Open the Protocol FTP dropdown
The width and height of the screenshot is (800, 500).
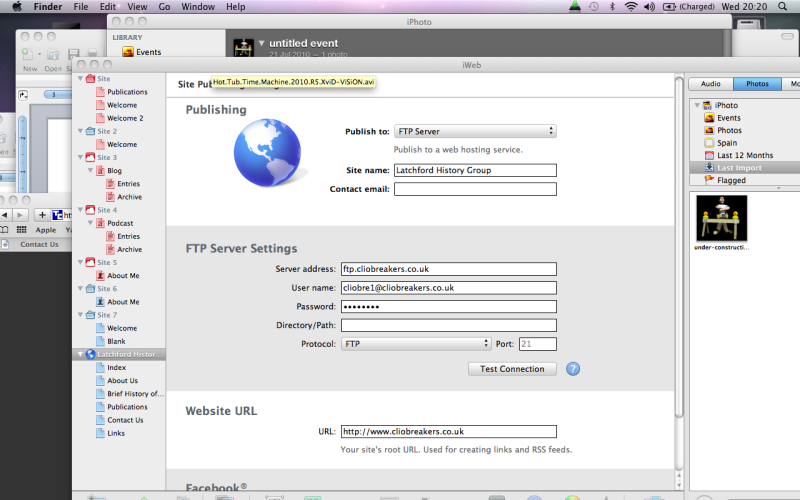(x=416, y=344)
